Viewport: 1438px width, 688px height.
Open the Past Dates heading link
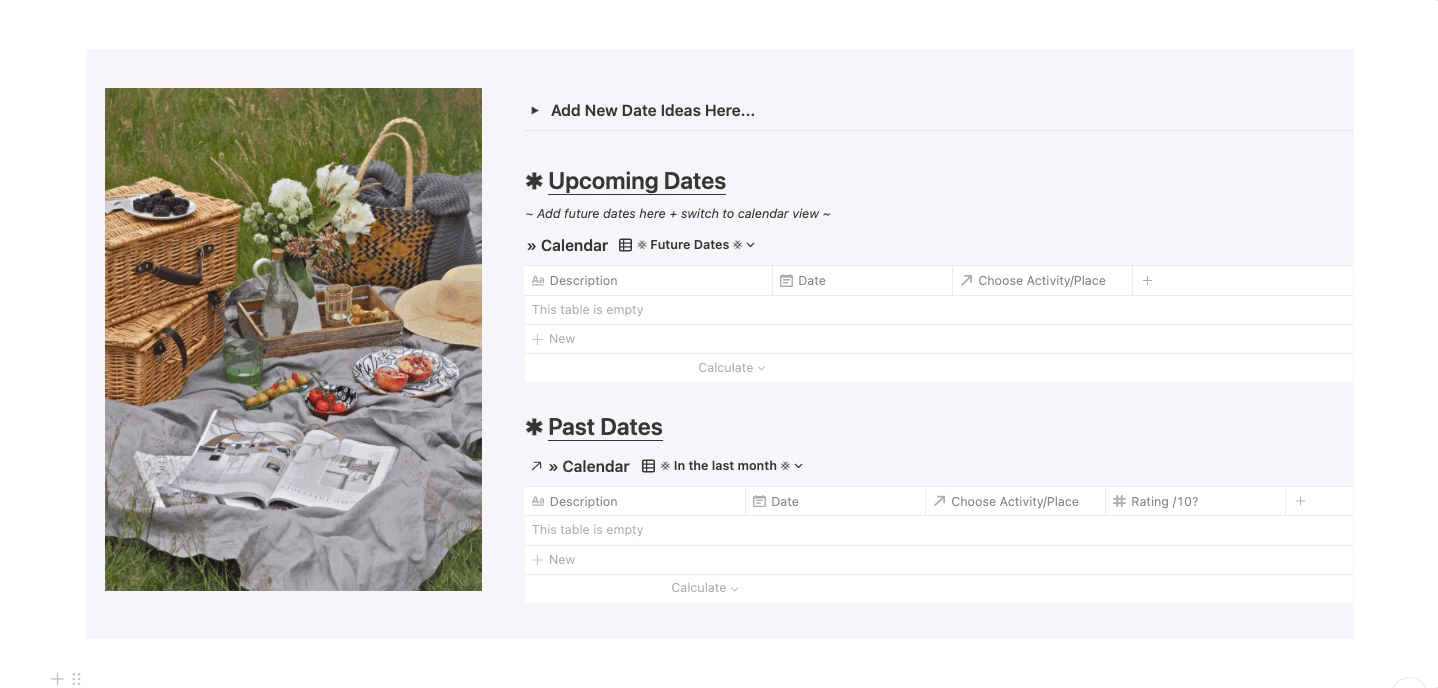click(605, 427)
